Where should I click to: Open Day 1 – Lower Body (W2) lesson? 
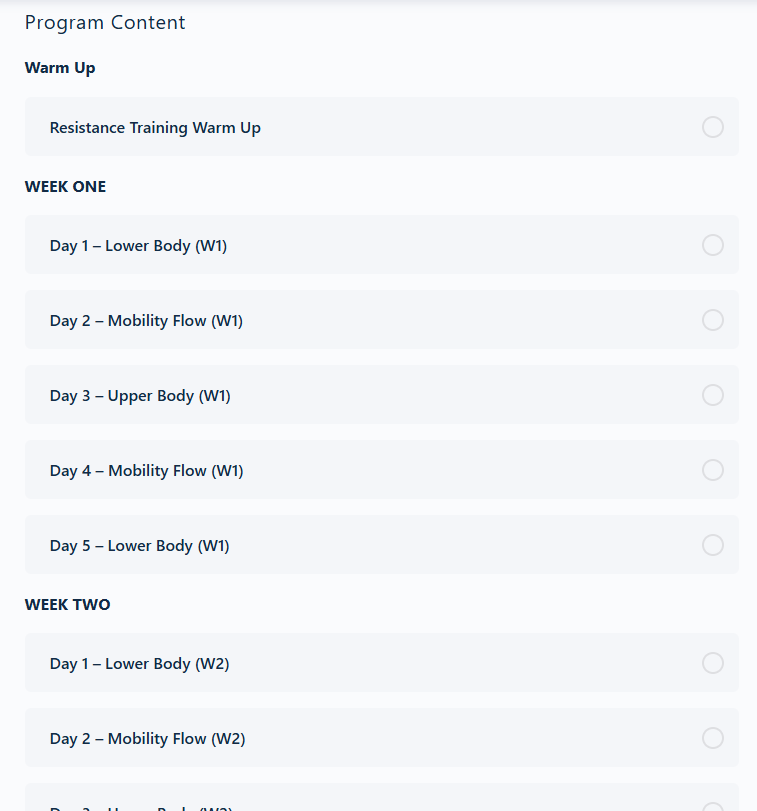coord(139,664)
